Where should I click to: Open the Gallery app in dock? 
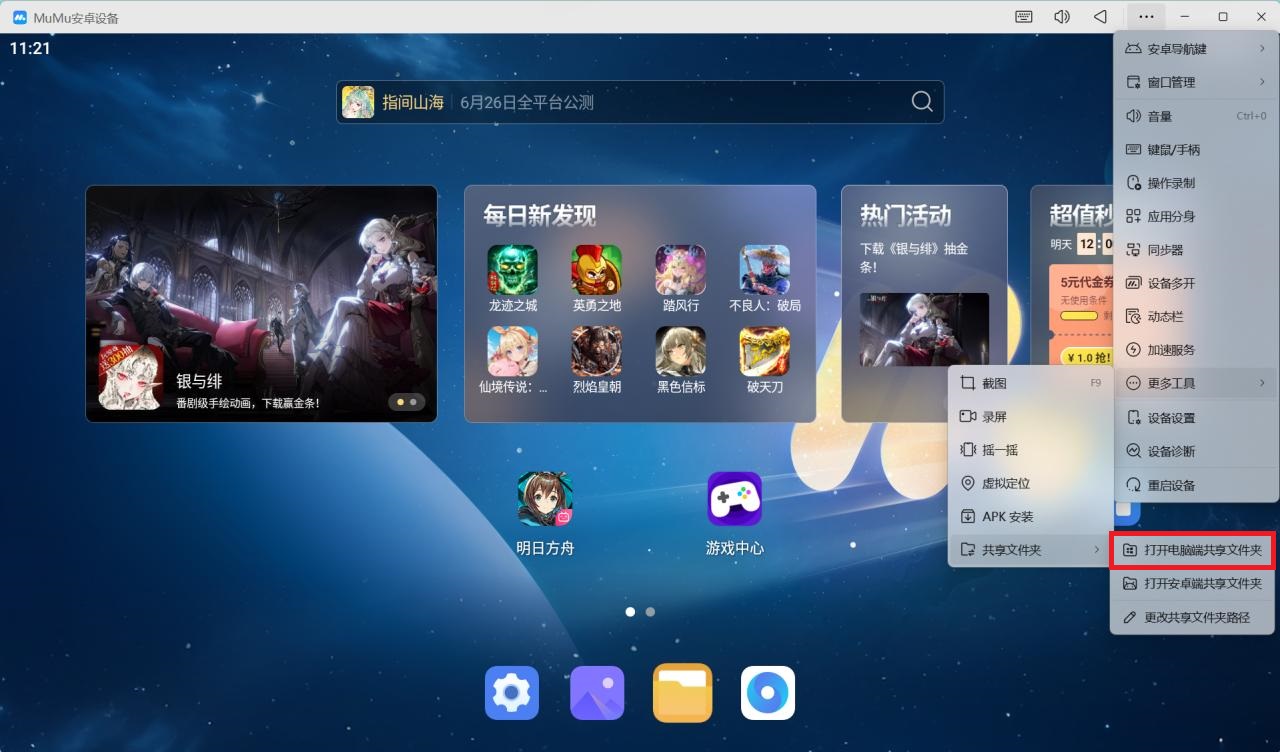click(597, 693)
